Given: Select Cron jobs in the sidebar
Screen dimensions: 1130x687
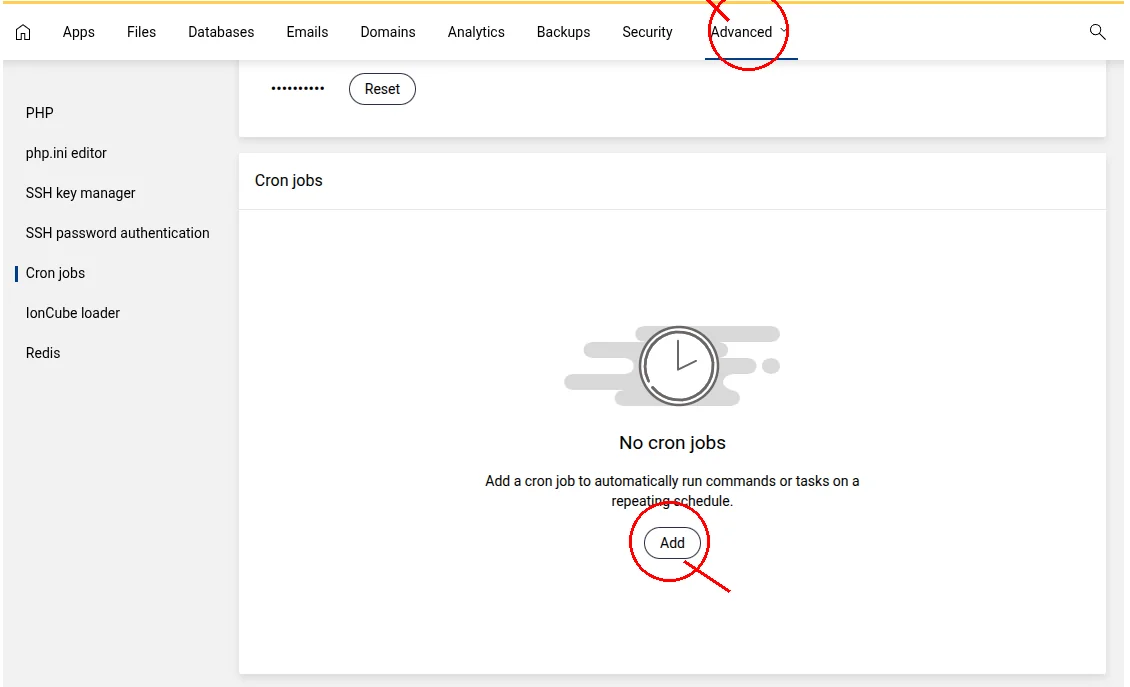Looking at the screenshot, I should click(x=55, y=273).
